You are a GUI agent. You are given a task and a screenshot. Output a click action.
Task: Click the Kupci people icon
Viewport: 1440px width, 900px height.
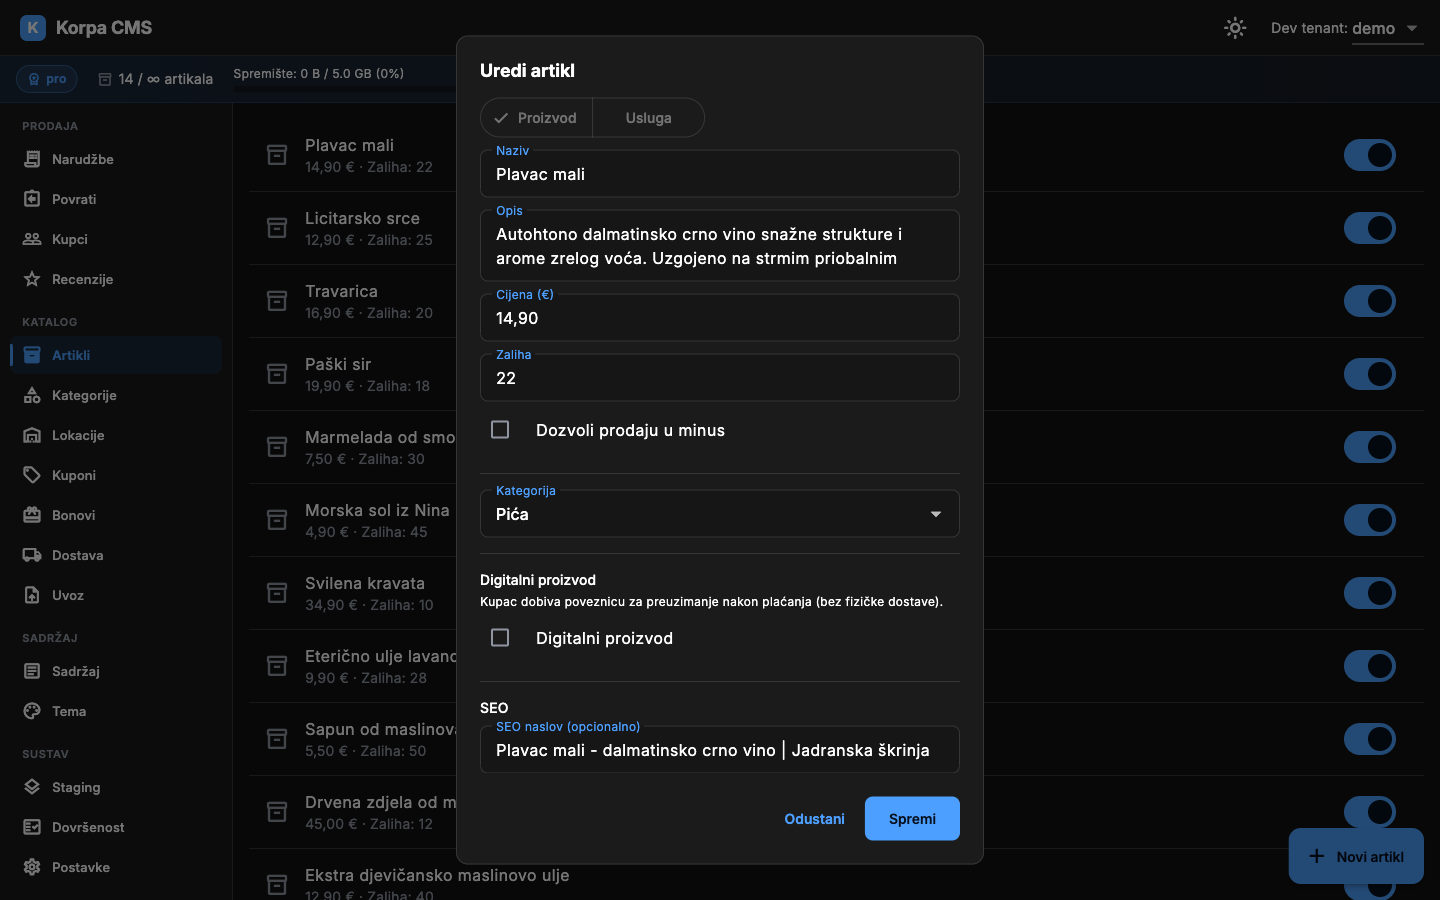pos(32,239)
